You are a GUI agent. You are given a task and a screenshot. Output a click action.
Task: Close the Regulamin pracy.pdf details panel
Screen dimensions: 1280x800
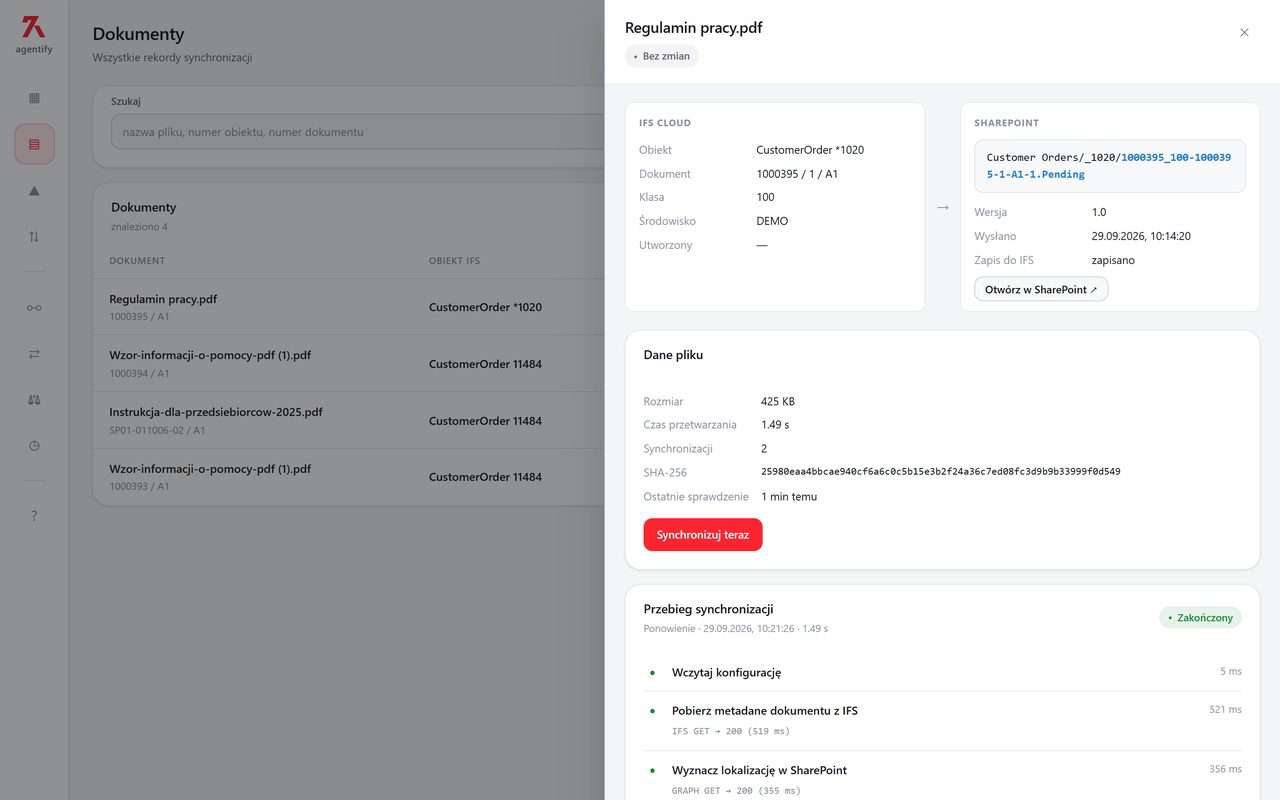(x=1244, y=33)
